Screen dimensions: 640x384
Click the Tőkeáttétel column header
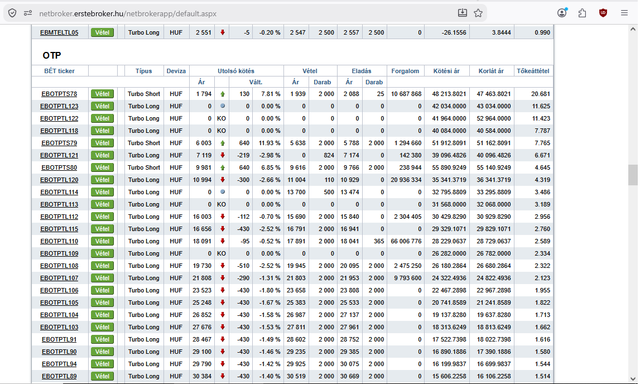coord(533,71)
